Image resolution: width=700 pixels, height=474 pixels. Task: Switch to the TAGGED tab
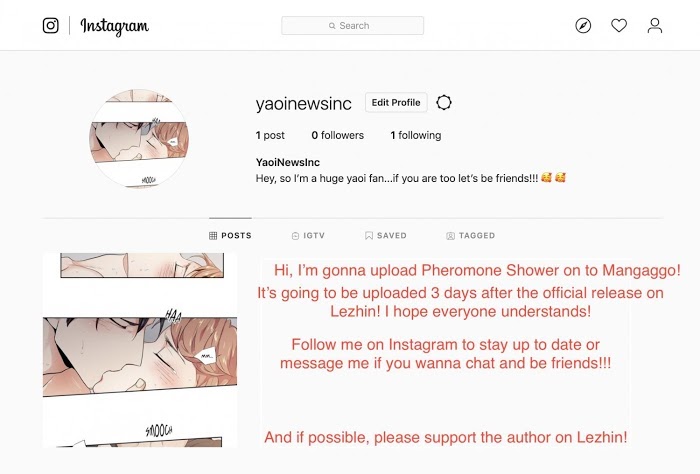click(471, 236)
